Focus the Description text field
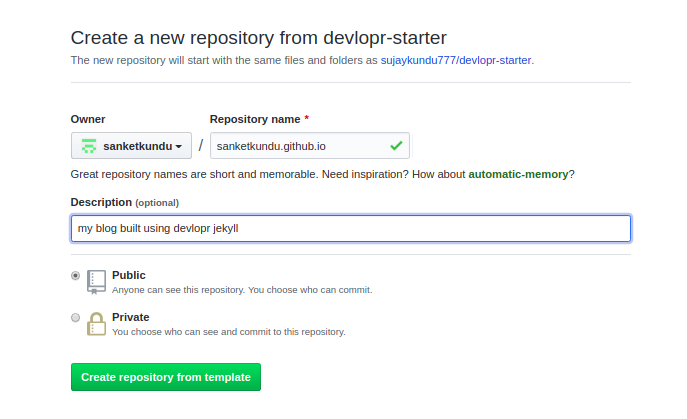The height and width of the screenshot is (419, 687). click(351, 228)
